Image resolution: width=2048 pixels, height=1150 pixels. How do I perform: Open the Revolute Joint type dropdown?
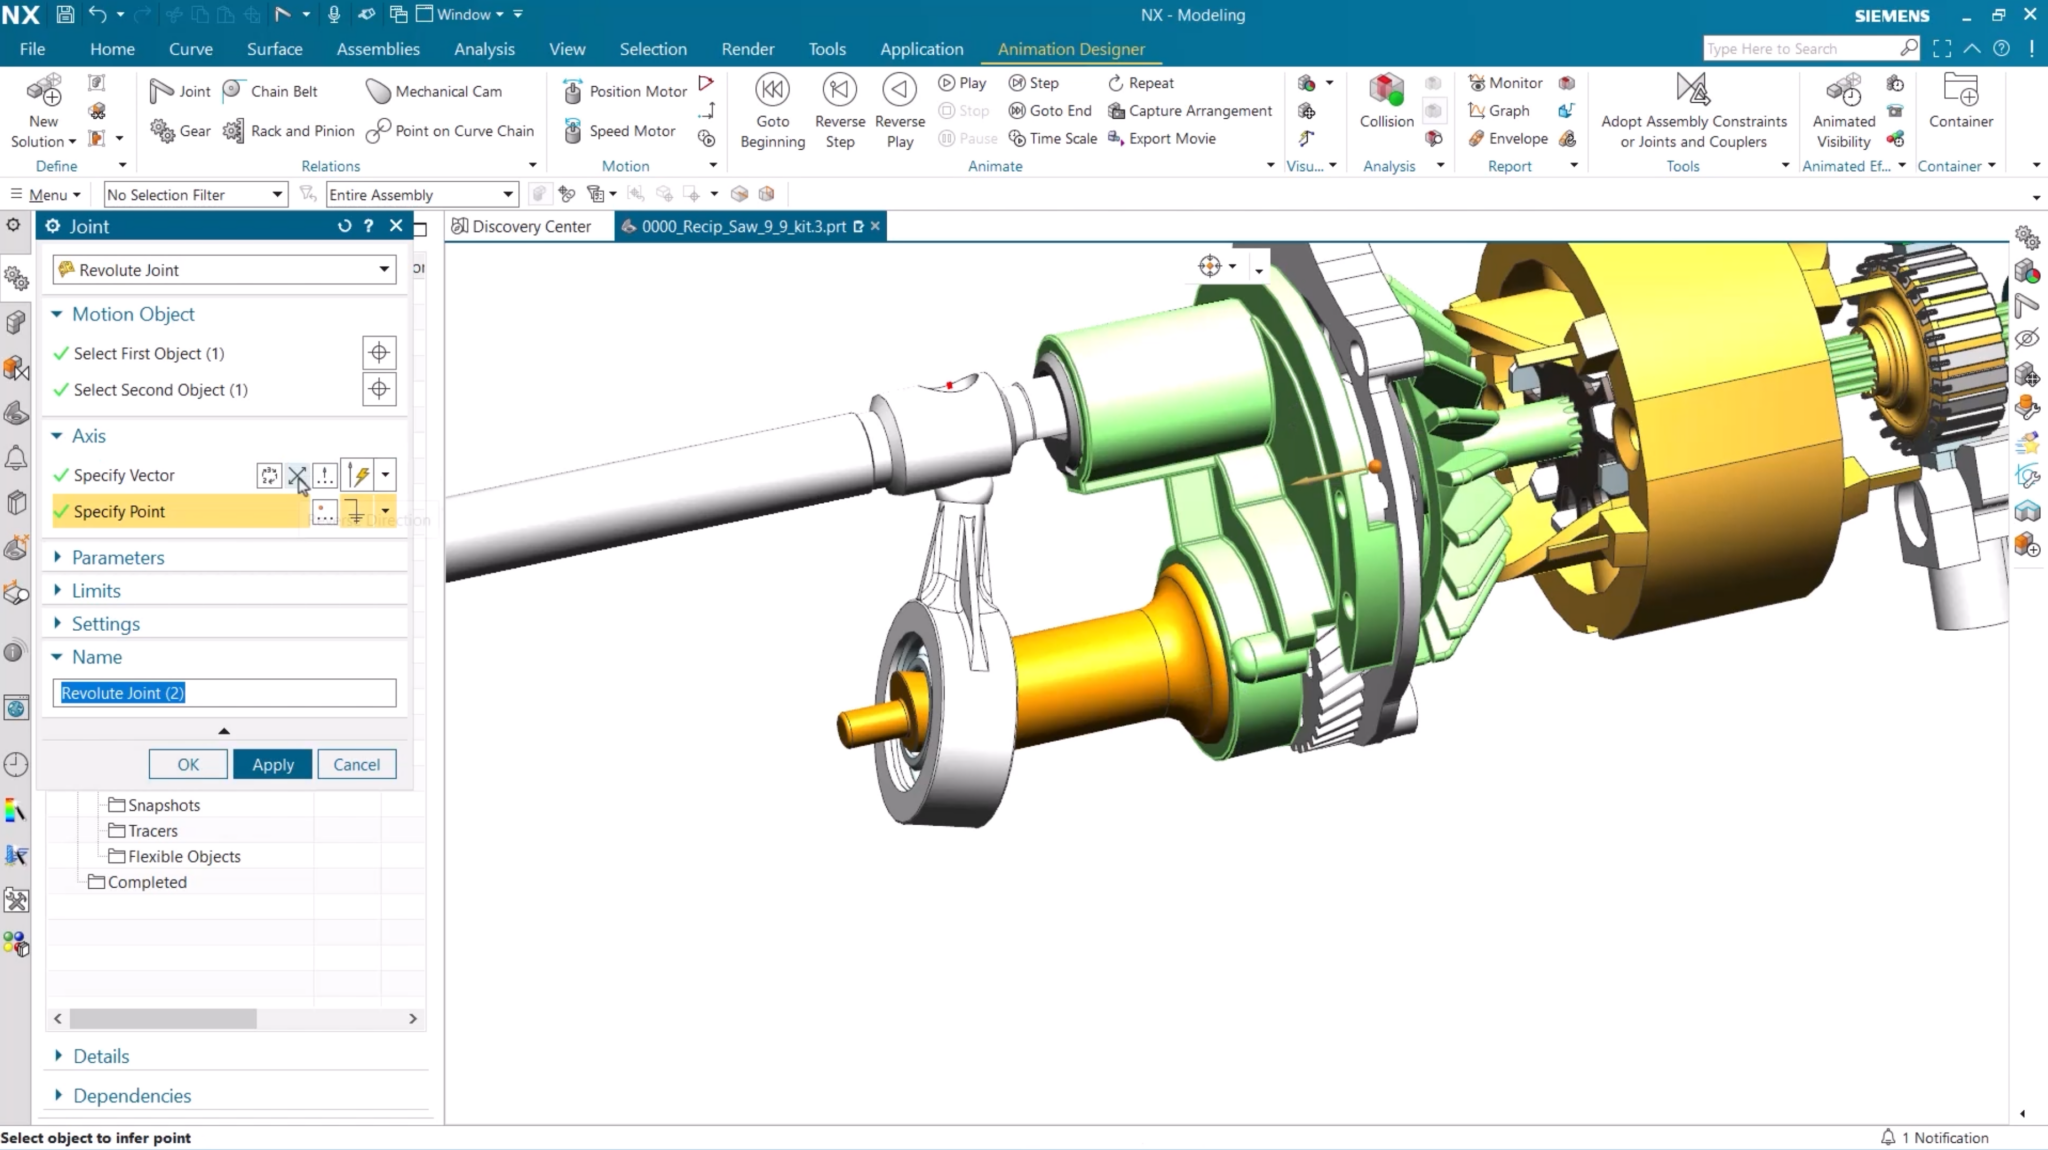point(384,269)
